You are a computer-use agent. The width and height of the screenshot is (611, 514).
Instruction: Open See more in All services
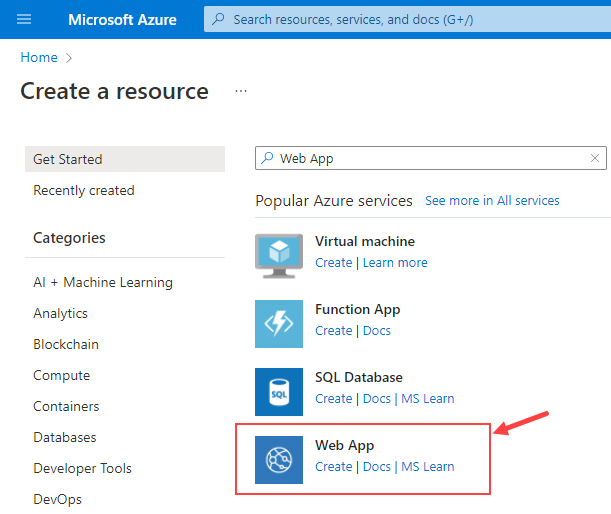pos(492,201)
